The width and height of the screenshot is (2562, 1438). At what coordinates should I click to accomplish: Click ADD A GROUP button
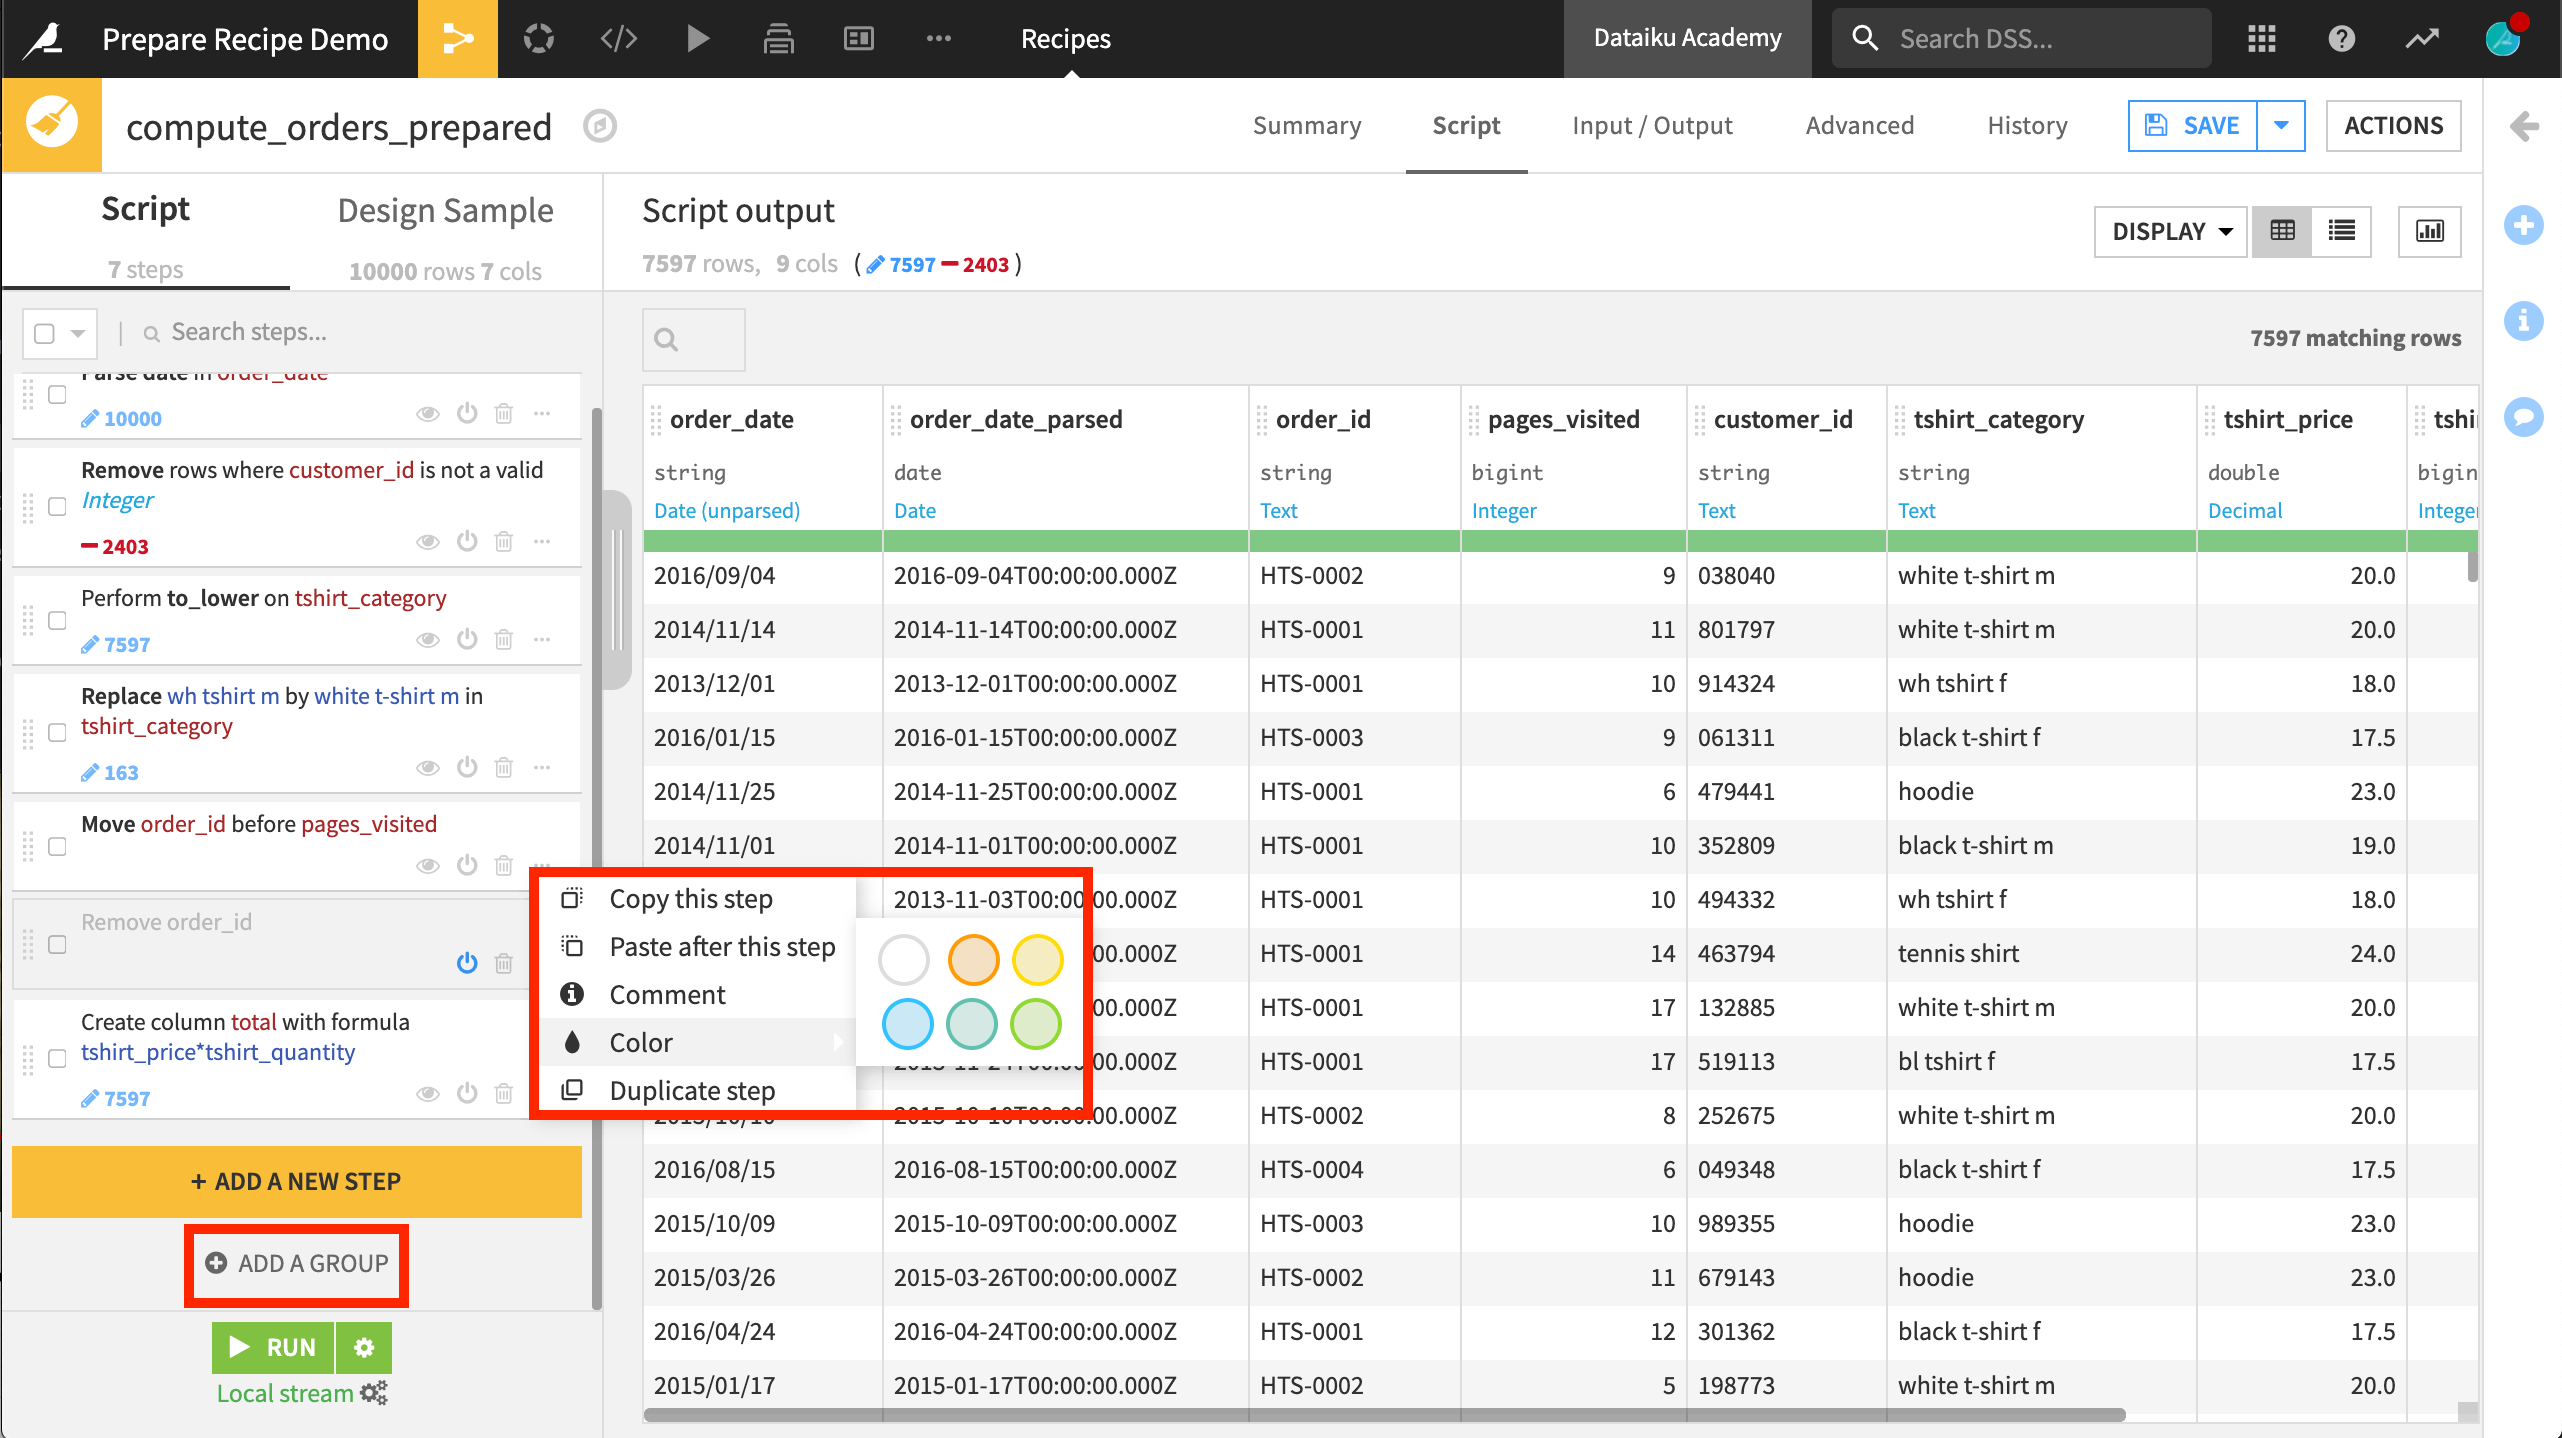[297, 1262]
